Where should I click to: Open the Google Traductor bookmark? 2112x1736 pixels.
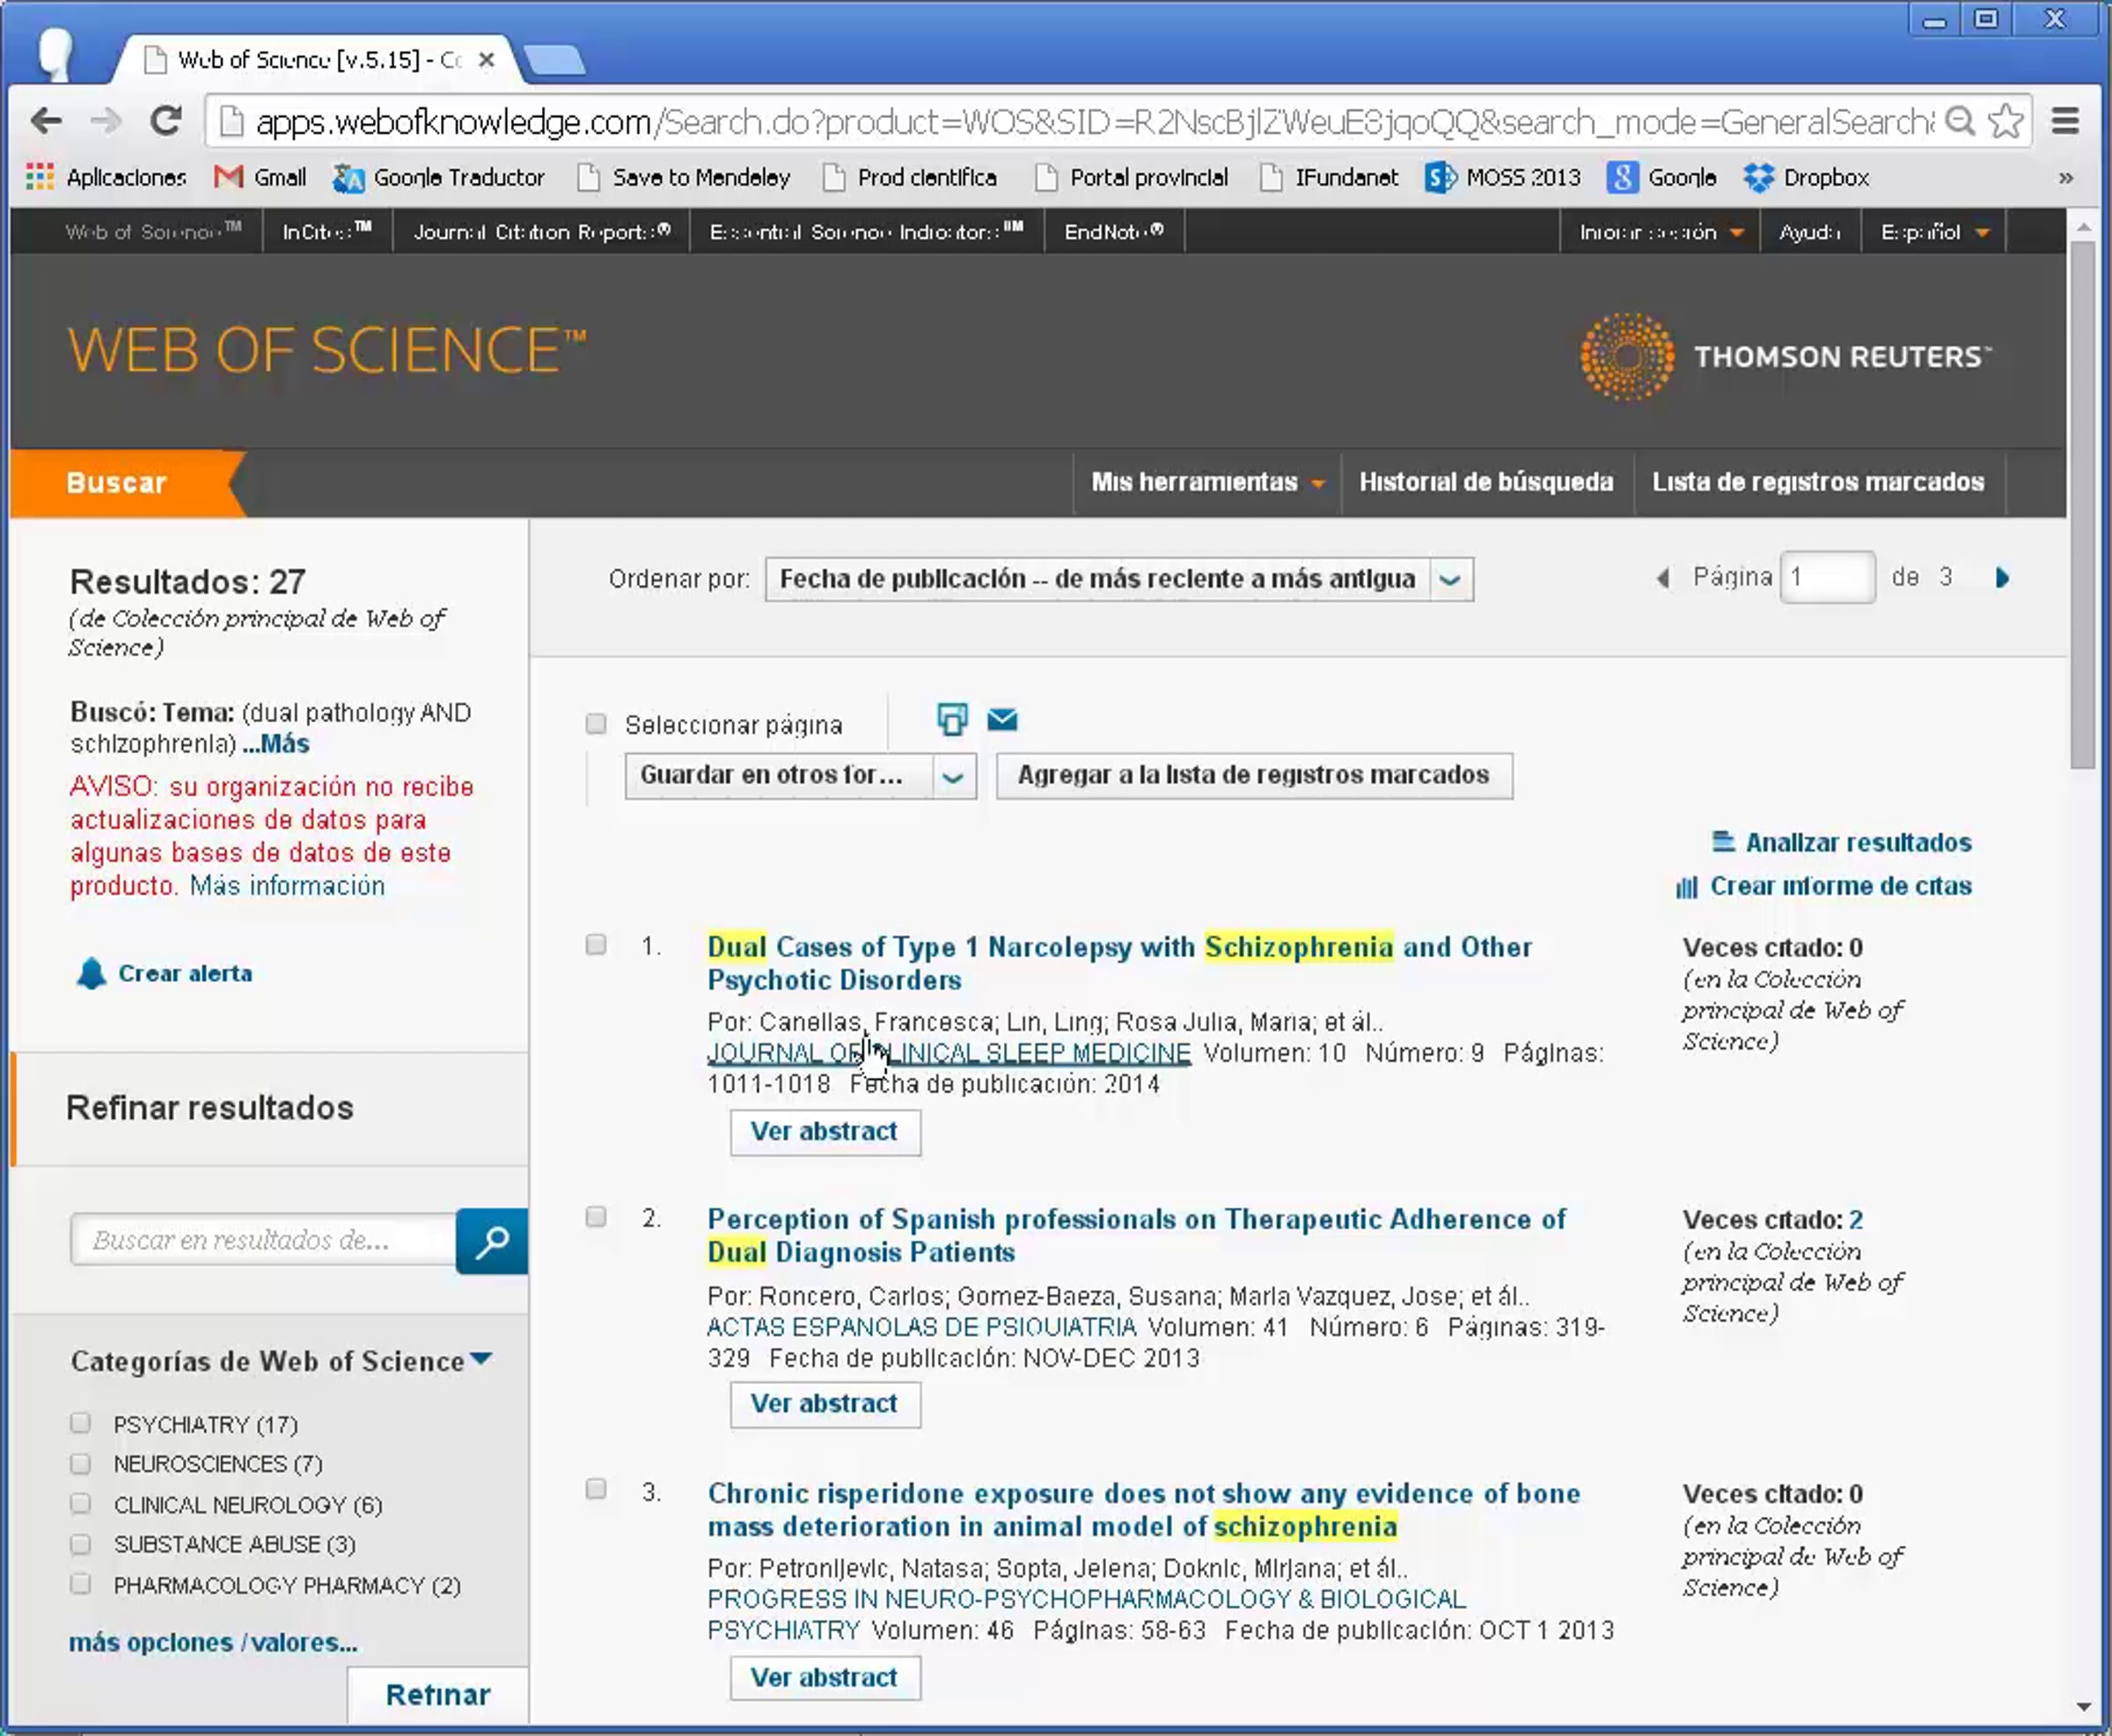pyautogui.click(x=439, y=178)
